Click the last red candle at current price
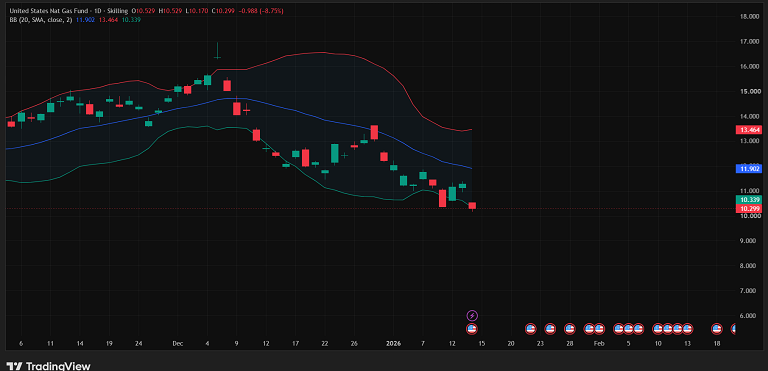768x371 pixels. (x=472, y=206)
